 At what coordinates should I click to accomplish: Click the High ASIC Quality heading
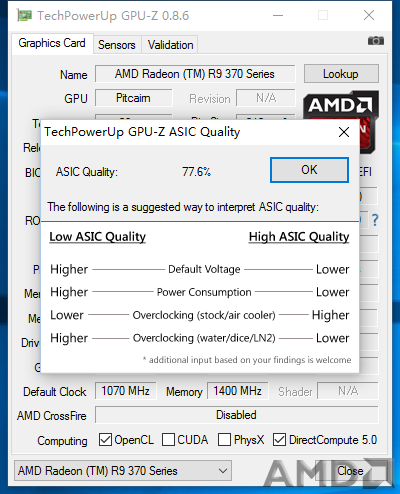tap(299, 237)
